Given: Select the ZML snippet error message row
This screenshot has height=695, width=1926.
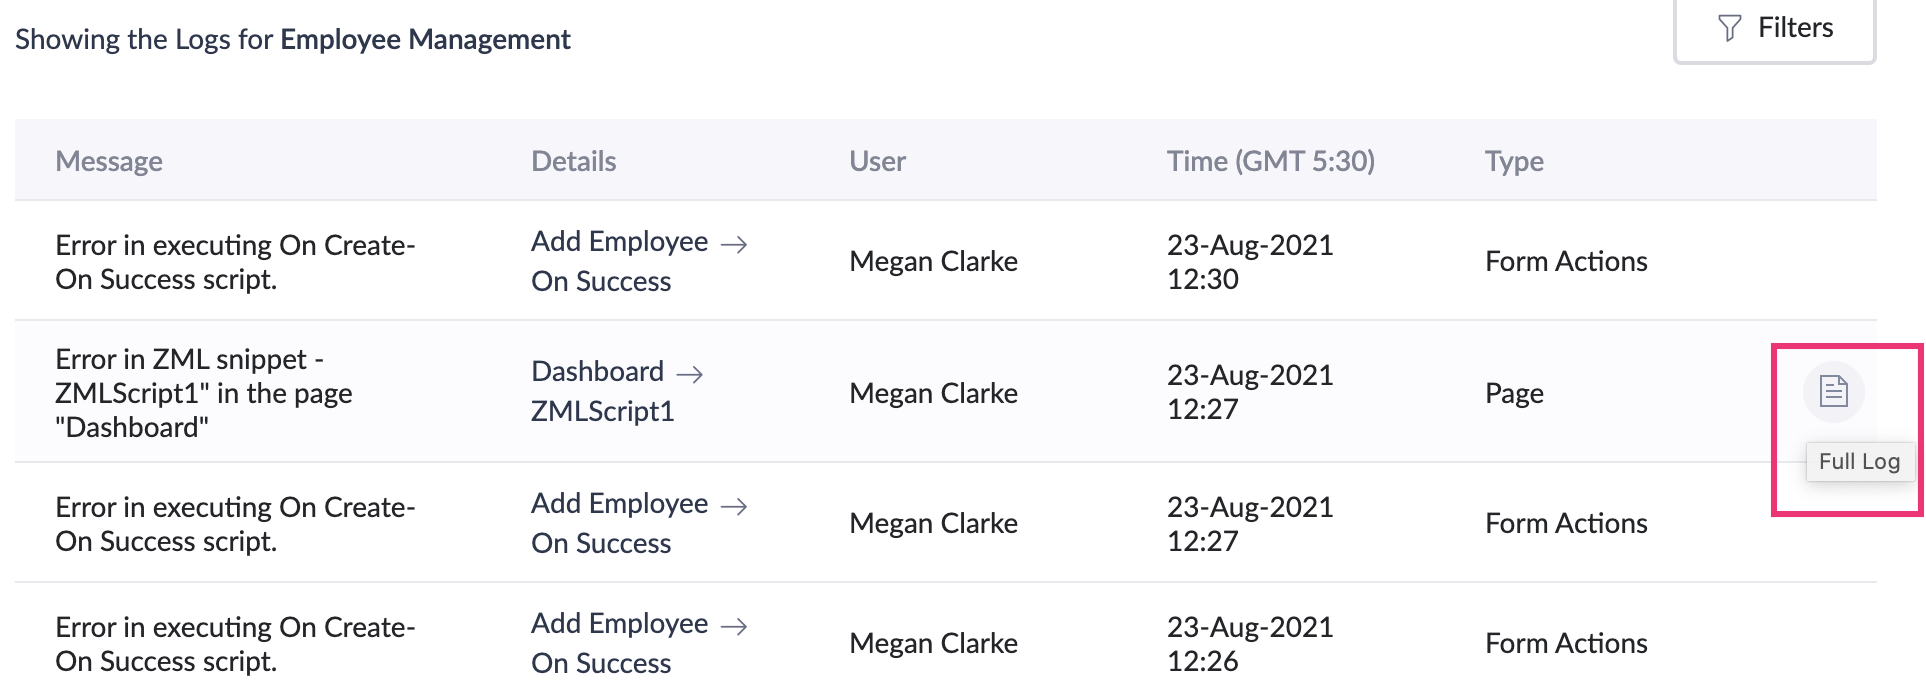Looking at the screenshot, I should point(946,392).
